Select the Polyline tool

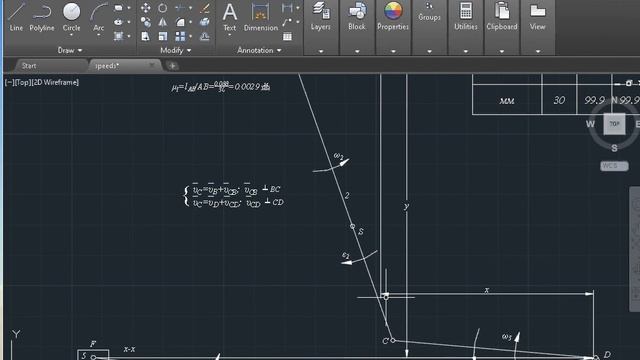42,16
